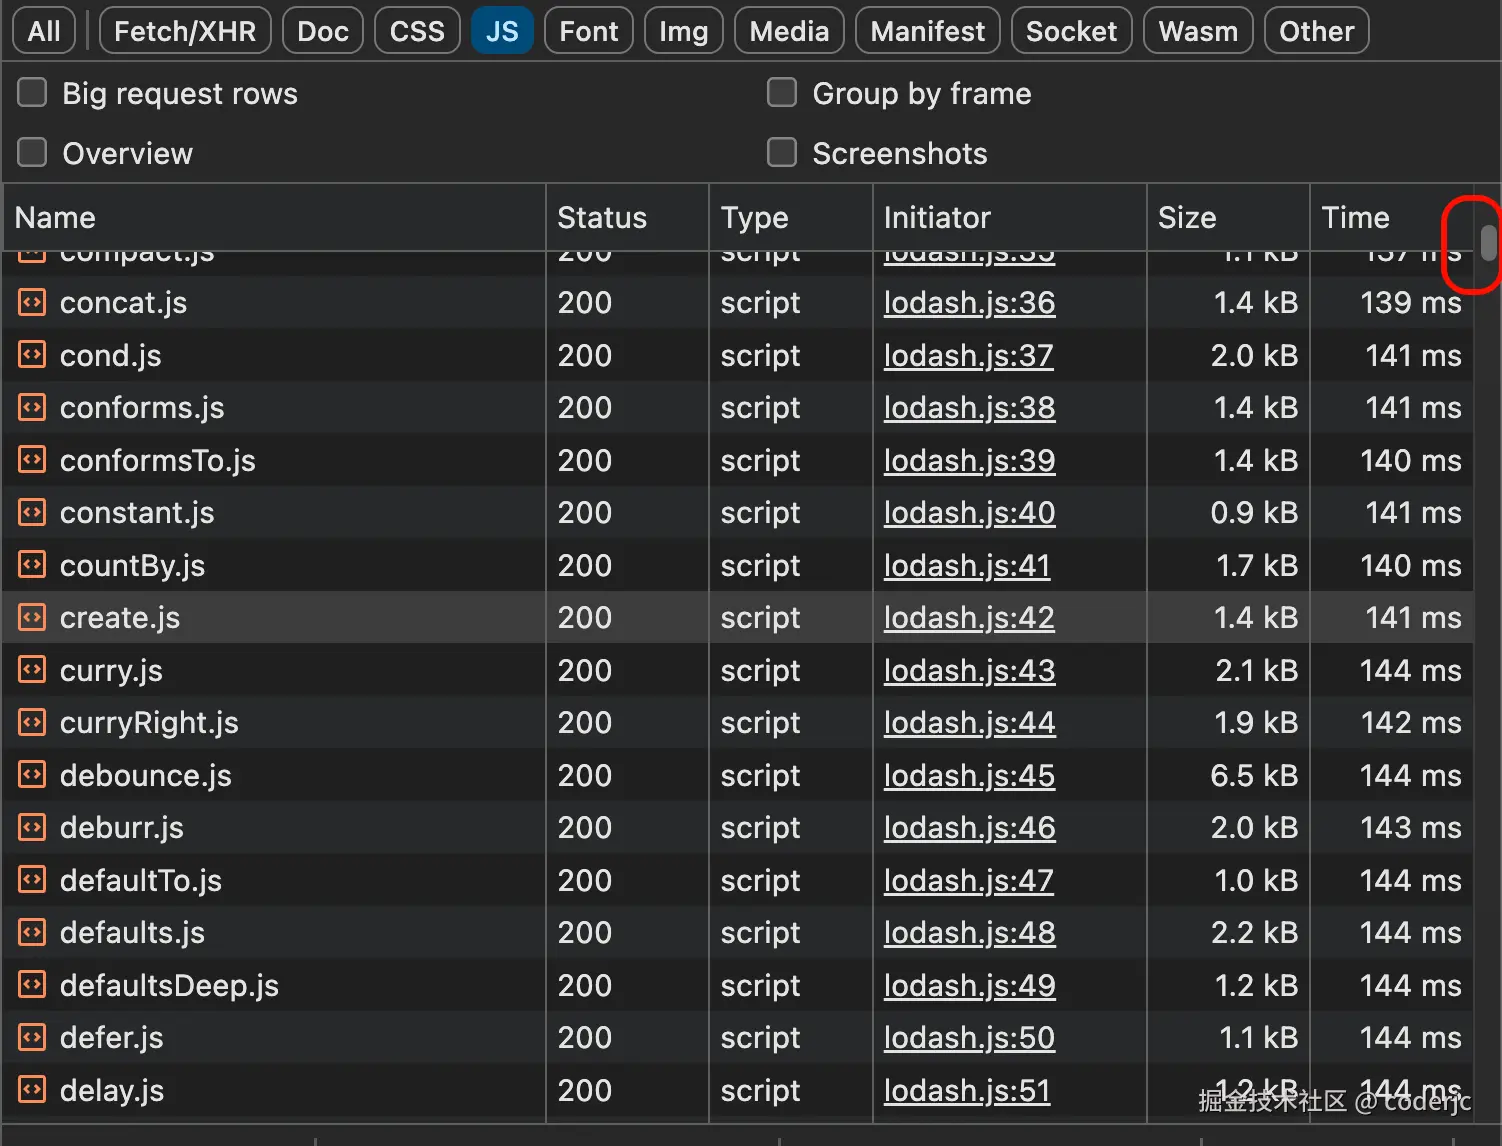Click the file icon beside conforms.js
Screen dimensions: 1502x1146
(32, 407)
